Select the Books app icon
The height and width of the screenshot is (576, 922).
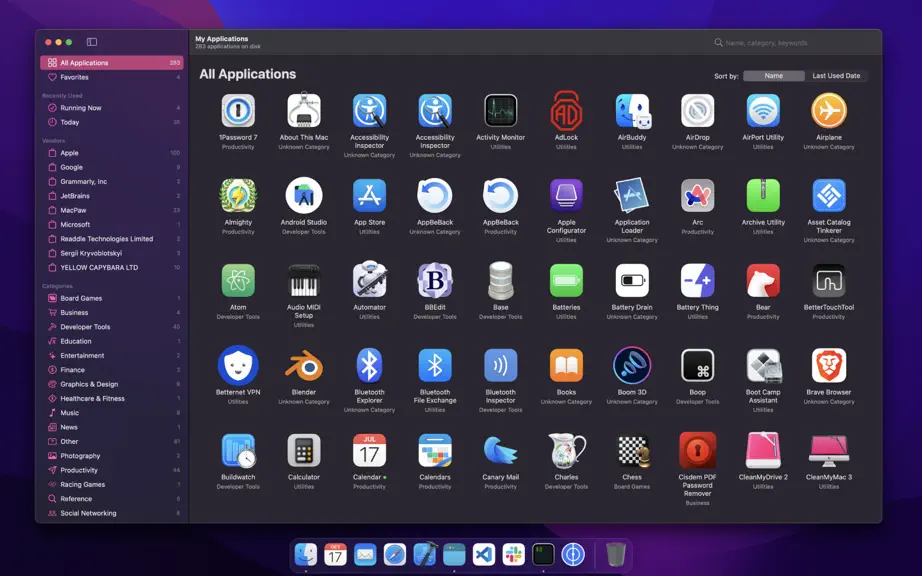click(566, 366)
